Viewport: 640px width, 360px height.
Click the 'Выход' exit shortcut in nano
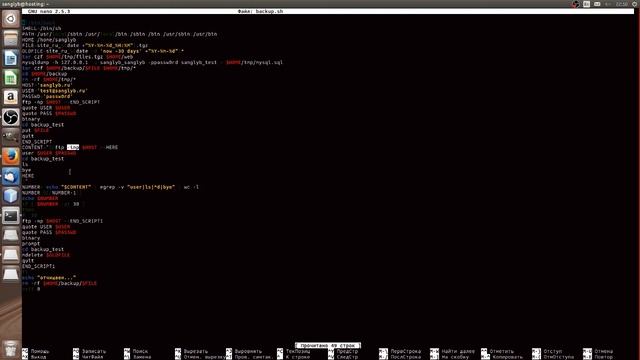coord(38,357)
